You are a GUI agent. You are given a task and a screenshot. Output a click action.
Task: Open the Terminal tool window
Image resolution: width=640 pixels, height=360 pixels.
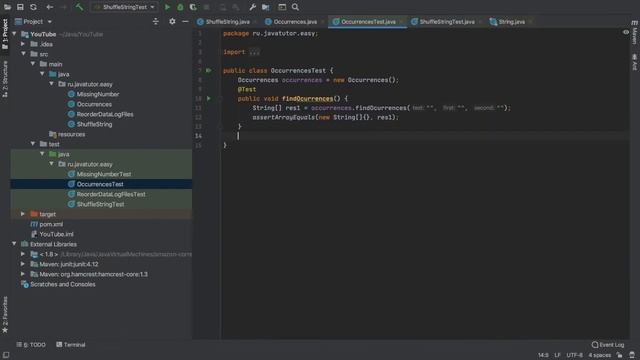click(71, 344)
